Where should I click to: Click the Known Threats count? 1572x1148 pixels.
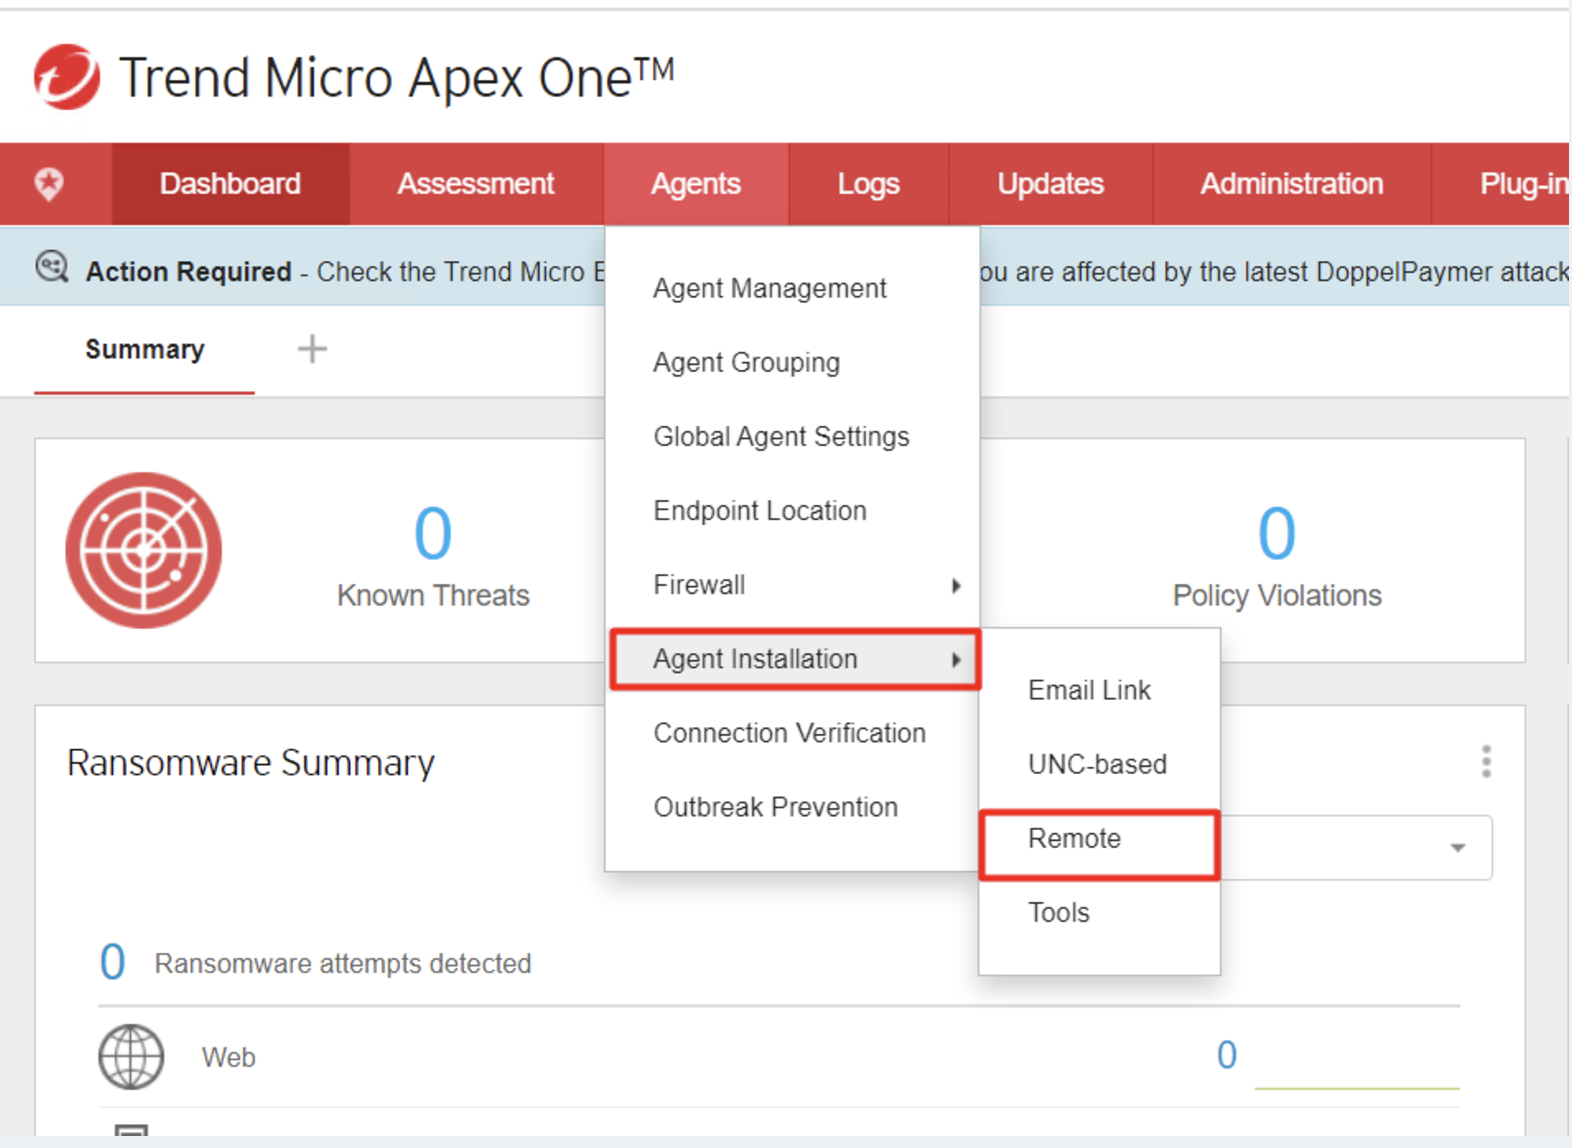tap(433, 533)
